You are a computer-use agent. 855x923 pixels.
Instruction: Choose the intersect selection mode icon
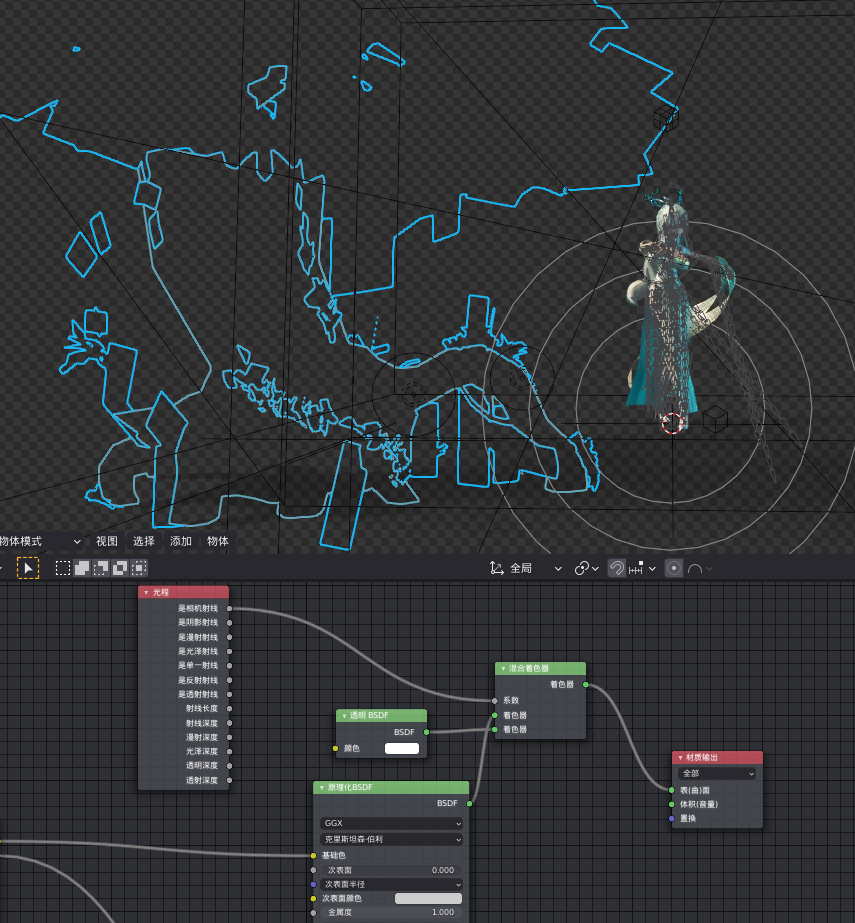tap(139, 568)
